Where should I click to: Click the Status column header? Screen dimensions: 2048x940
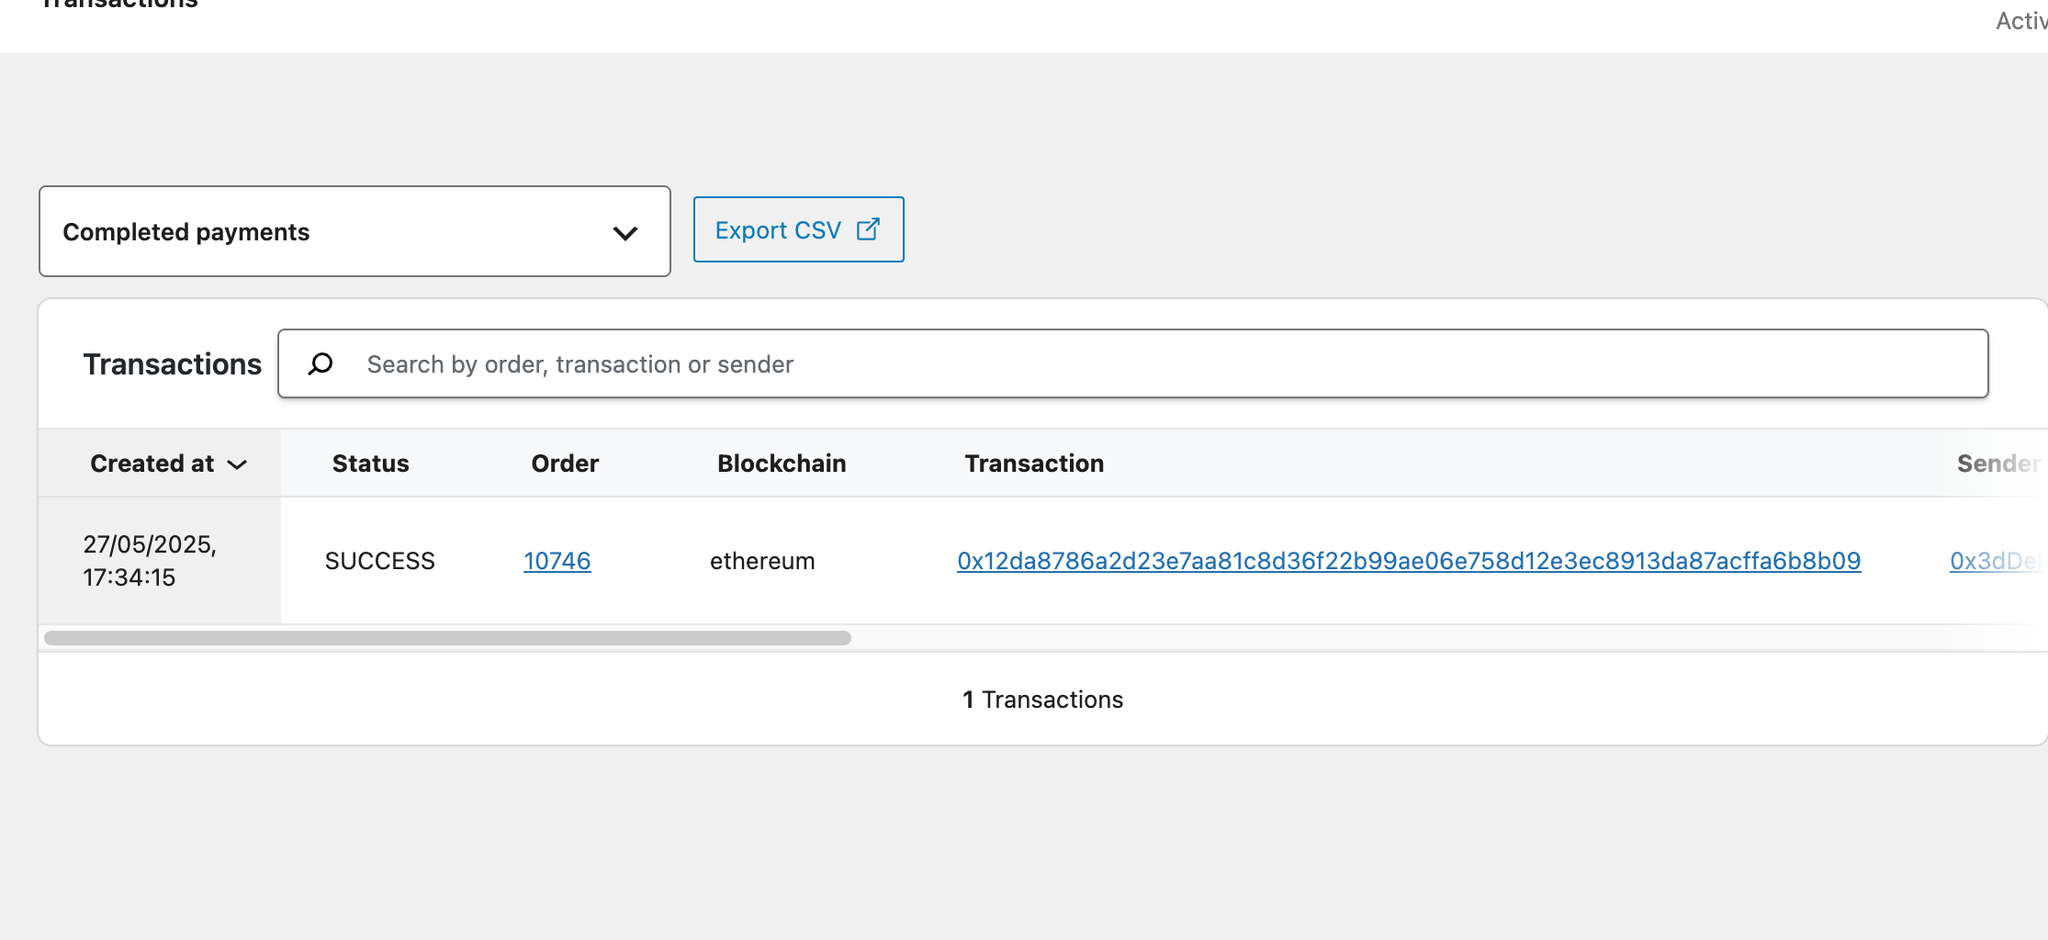click(370, 464)
